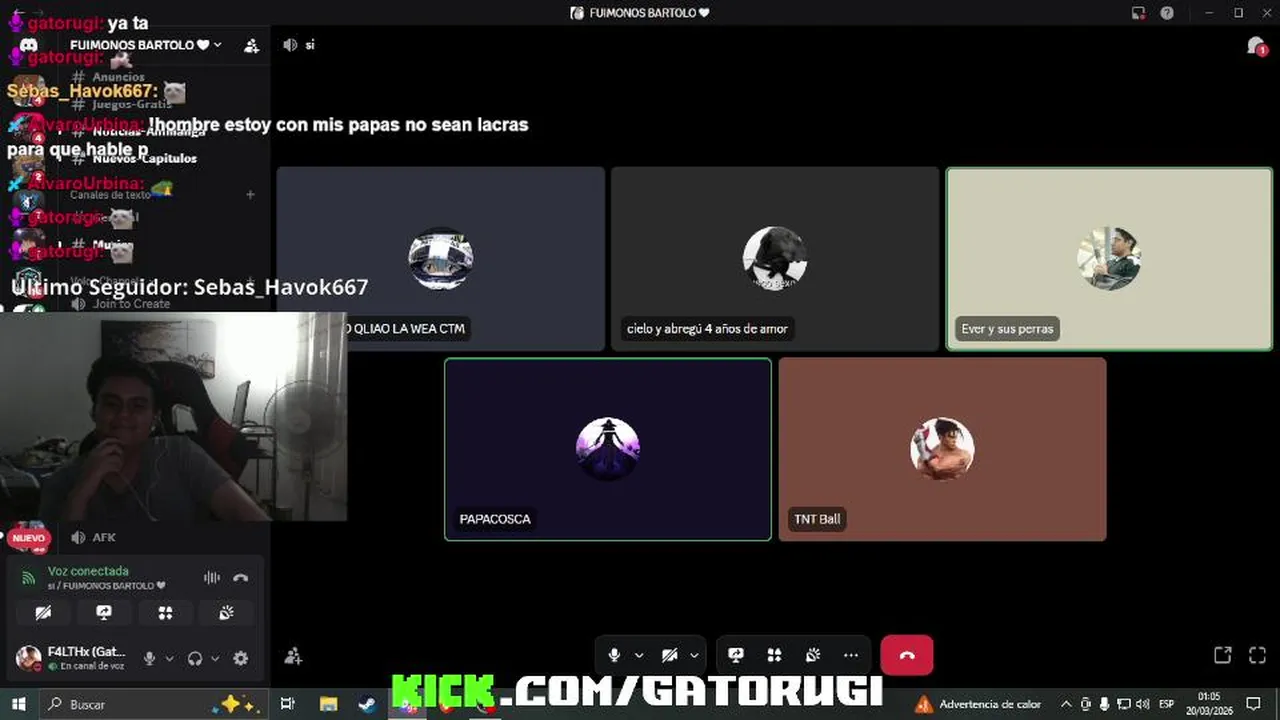The image size is (1280, 720).
Task: Open Task View on the taskbar
Action: click(x=288, y=704)
